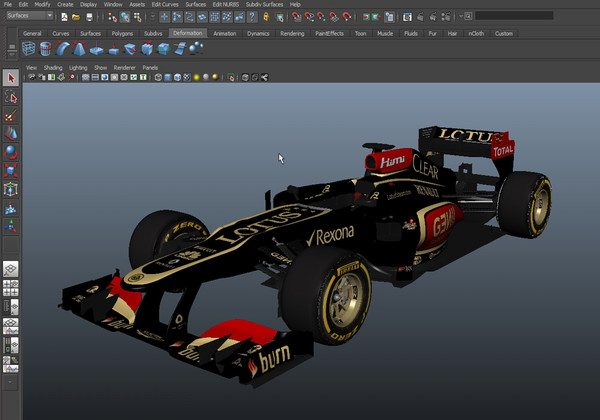Open the Create menu
The width and height of the screenshot is (600, 420).
[x=65, y=5]
